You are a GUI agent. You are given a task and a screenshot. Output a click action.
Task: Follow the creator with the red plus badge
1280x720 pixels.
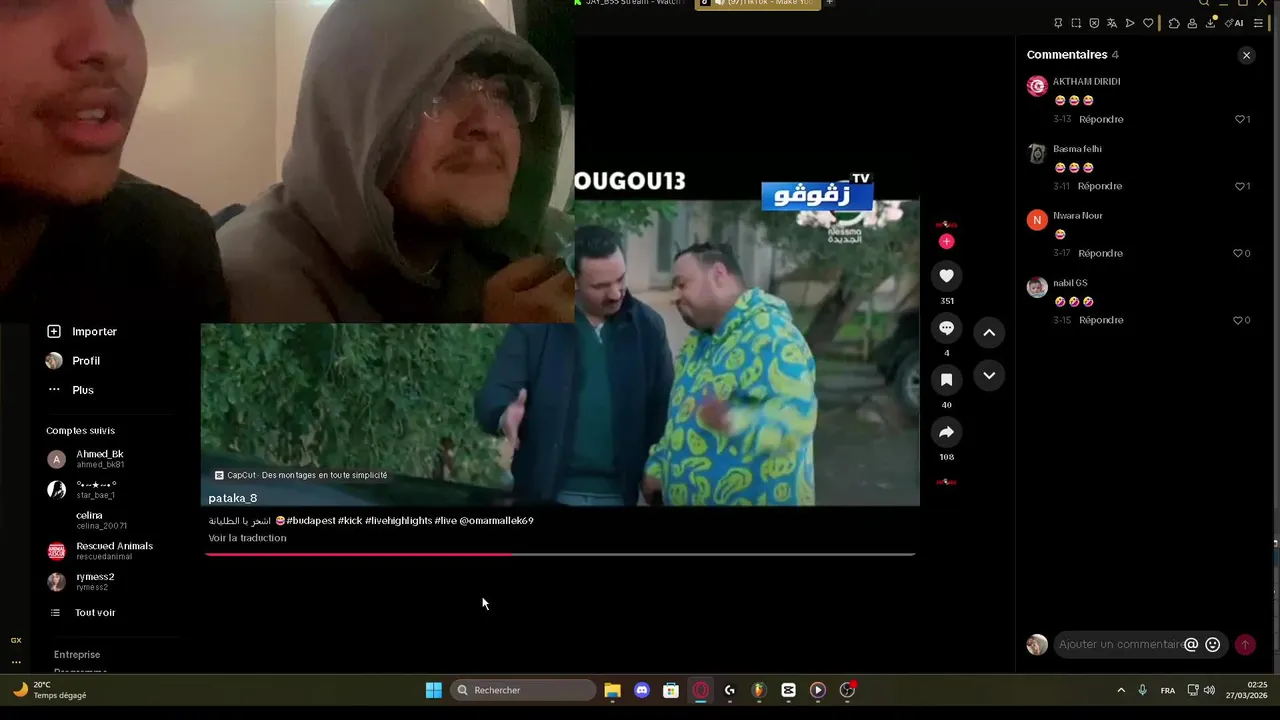tap(946, 241)
